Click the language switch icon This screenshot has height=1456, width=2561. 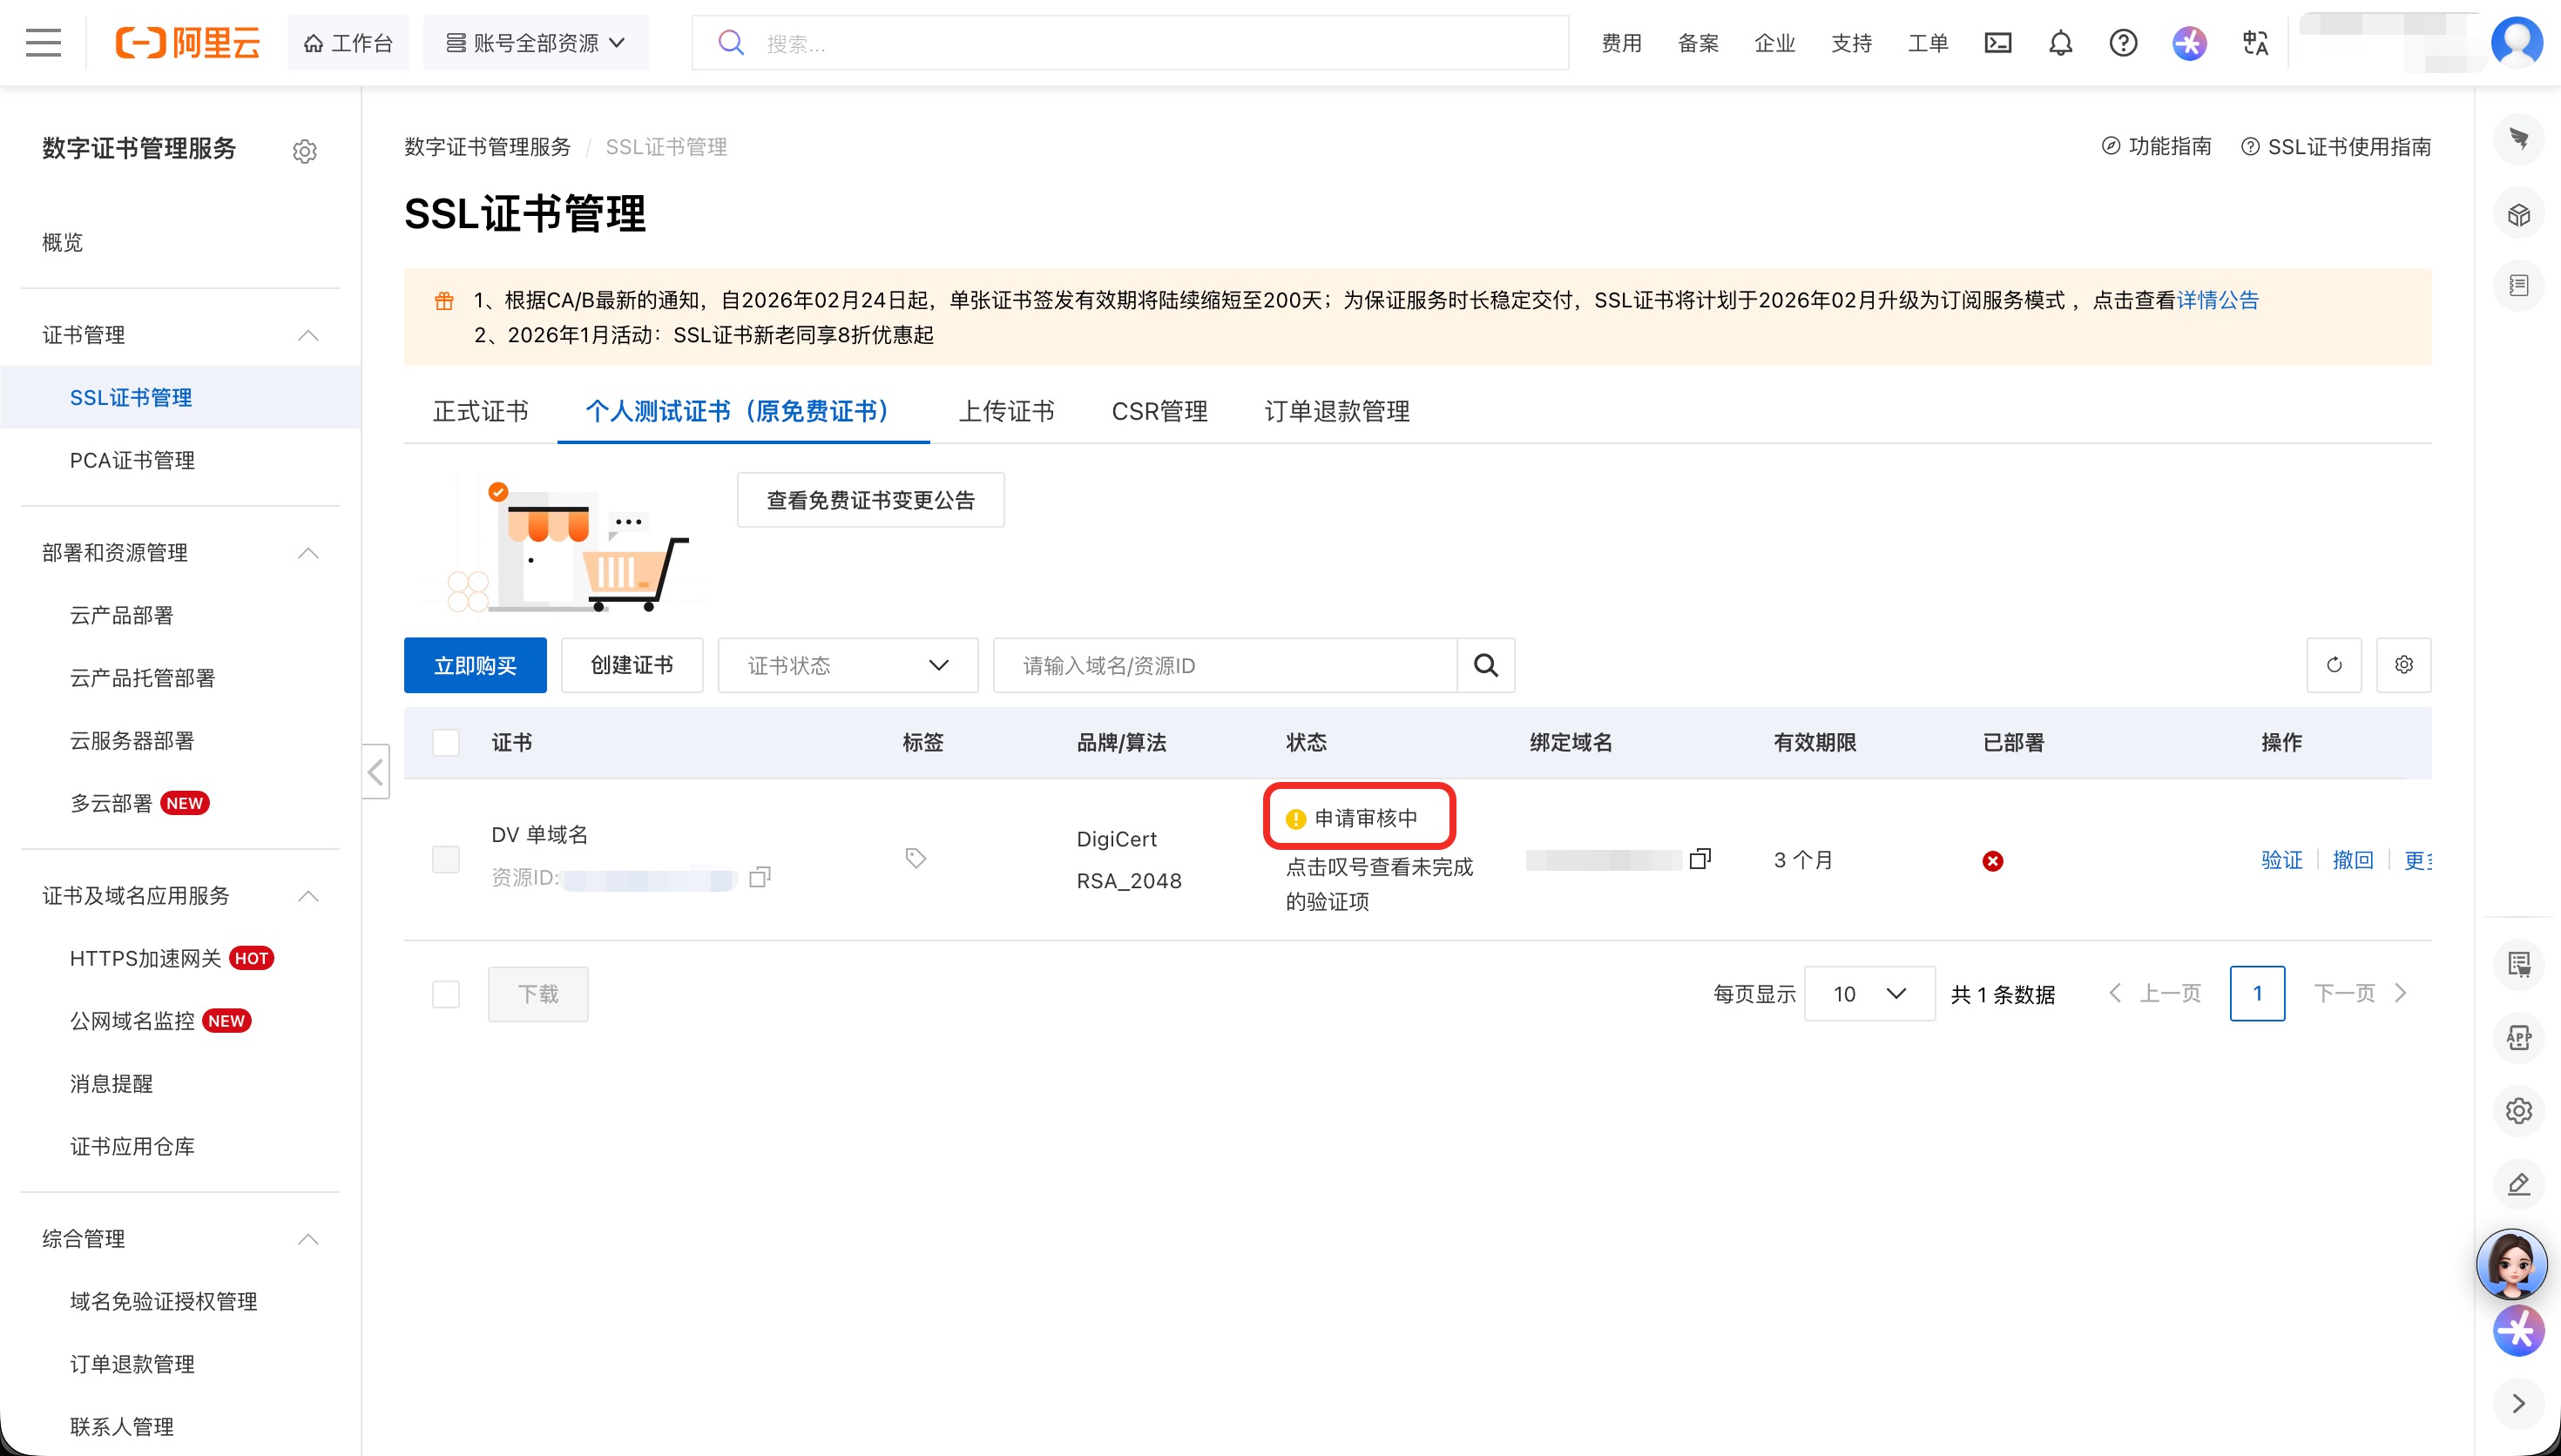pyautogui.click(x=2255, y=43)
